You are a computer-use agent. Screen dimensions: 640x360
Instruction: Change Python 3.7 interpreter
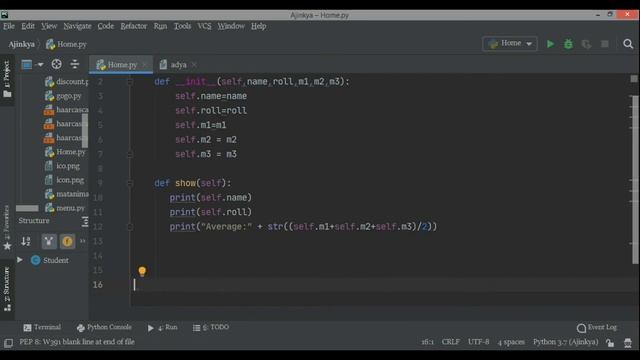pyautogui.click(x=565, y=342)
